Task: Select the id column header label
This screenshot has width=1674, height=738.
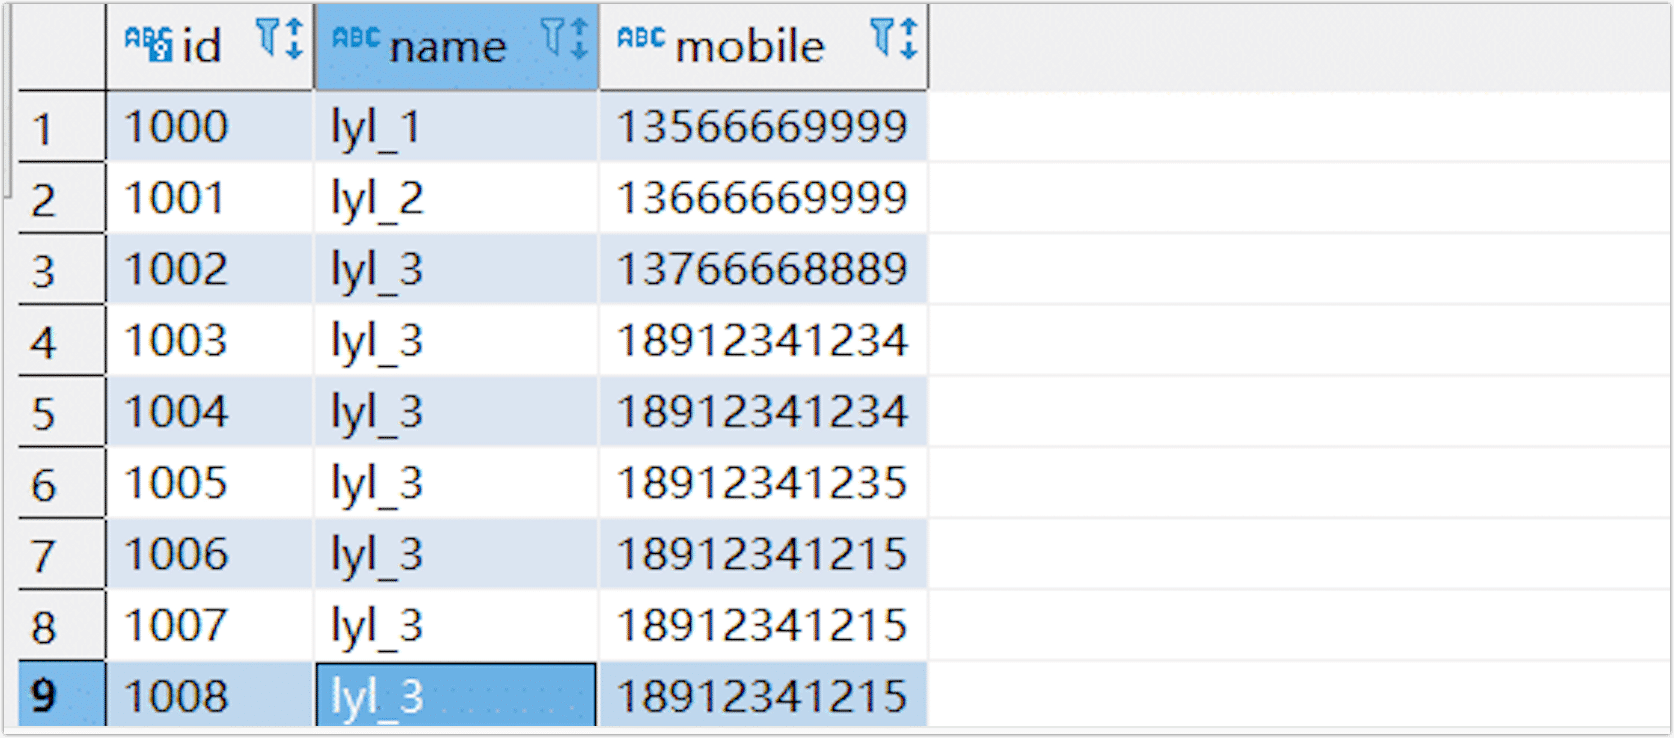Action: (201, 46)
